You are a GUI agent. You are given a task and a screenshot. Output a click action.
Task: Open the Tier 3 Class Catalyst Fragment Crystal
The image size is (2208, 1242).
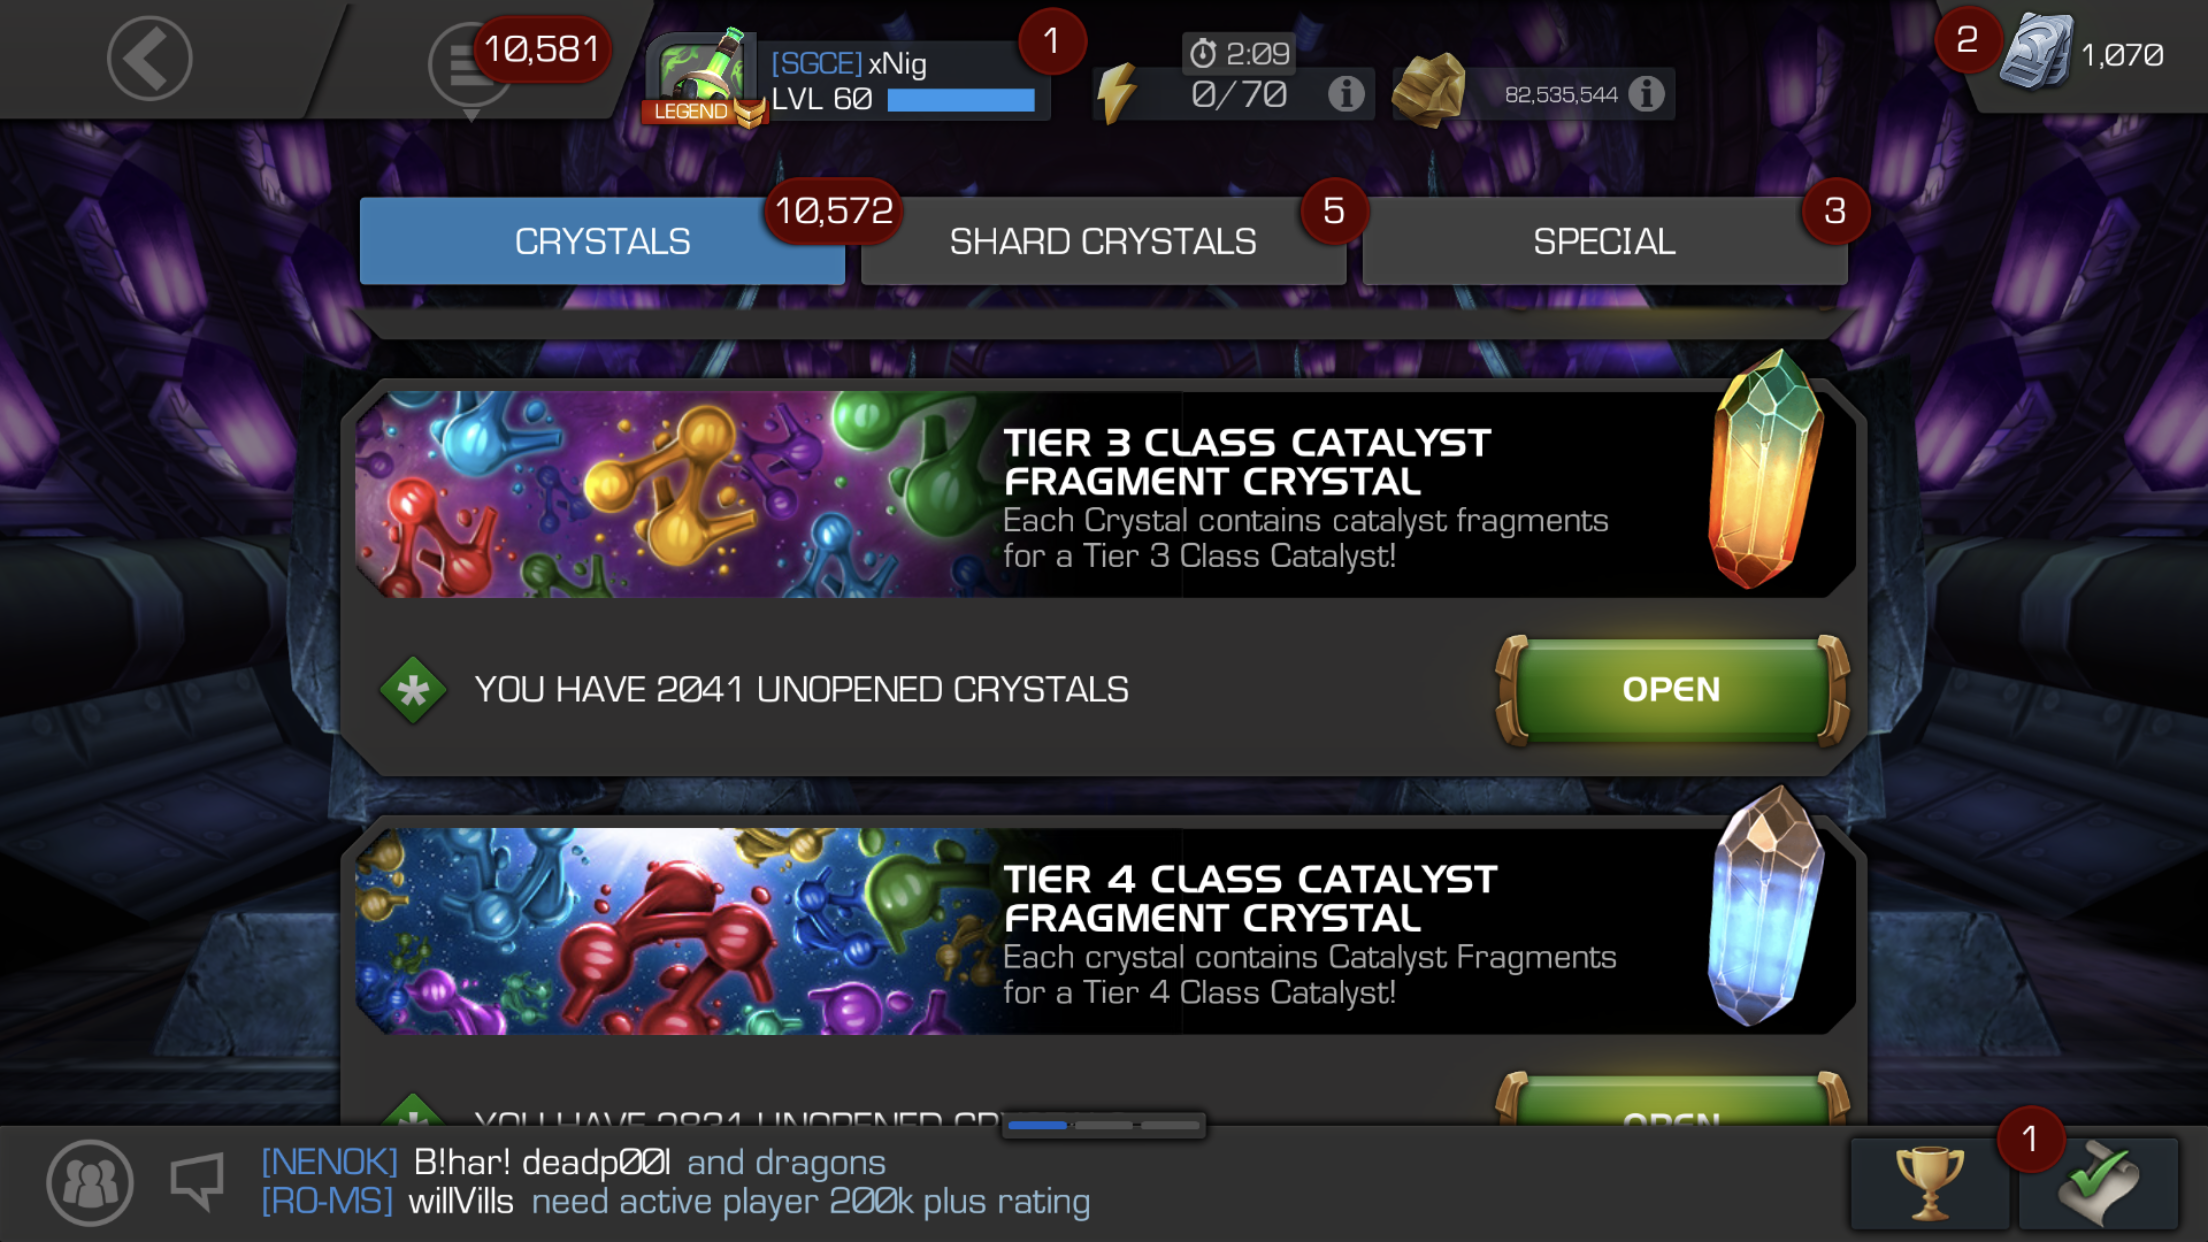[x=1671, y=689]
